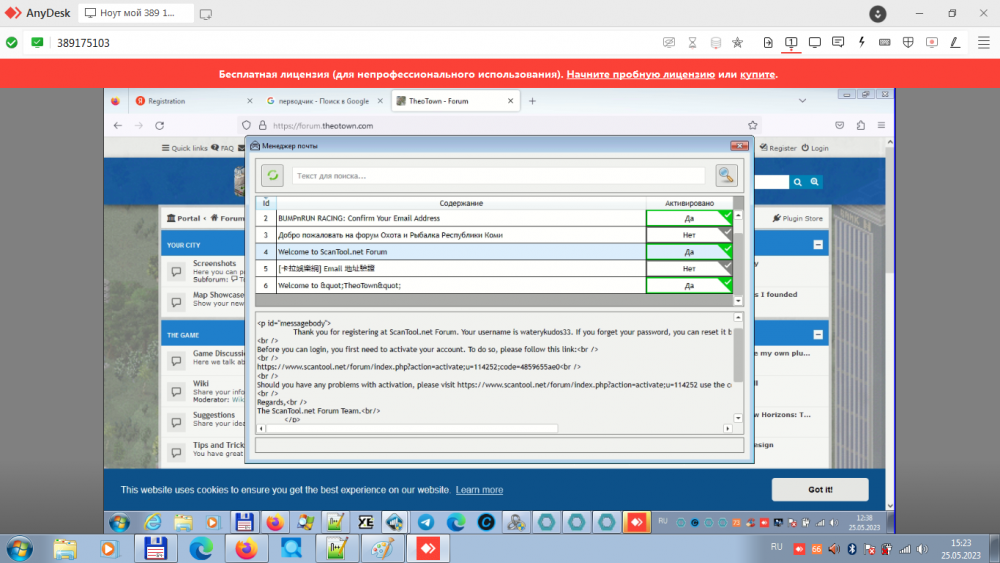This screenshot has width=1000, height=563.
Task: Sort table by Содержание column header
Action: click(461, 203)
